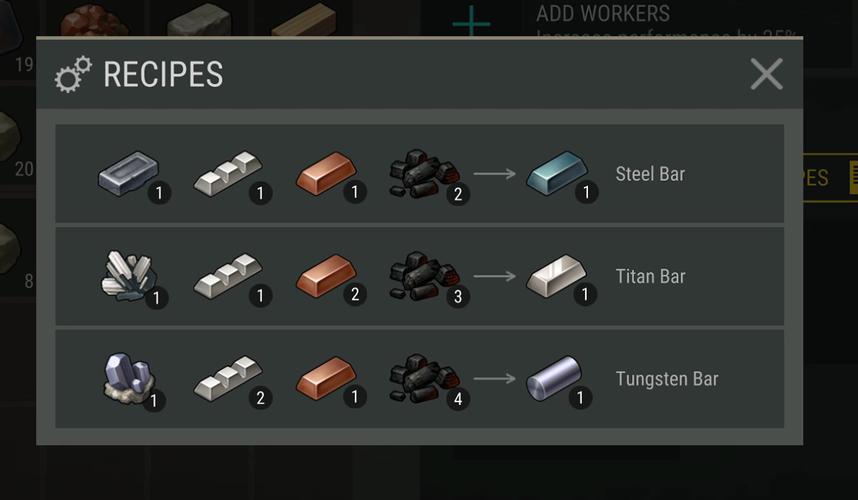Select the Steel Bar recipe label
The height and width of the screenshot is (500, 858).
[650, 174]
